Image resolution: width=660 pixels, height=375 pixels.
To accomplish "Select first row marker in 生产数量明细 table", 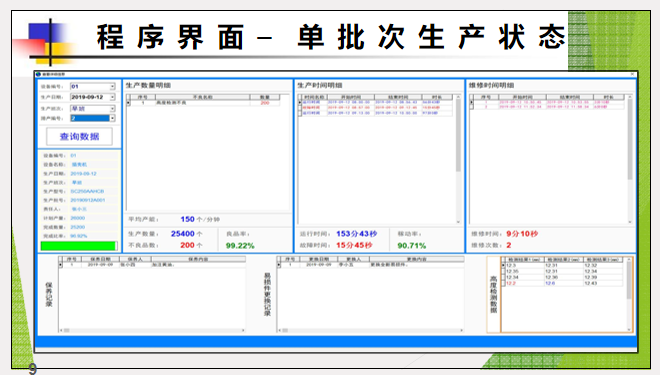I will tap(129, 103).
